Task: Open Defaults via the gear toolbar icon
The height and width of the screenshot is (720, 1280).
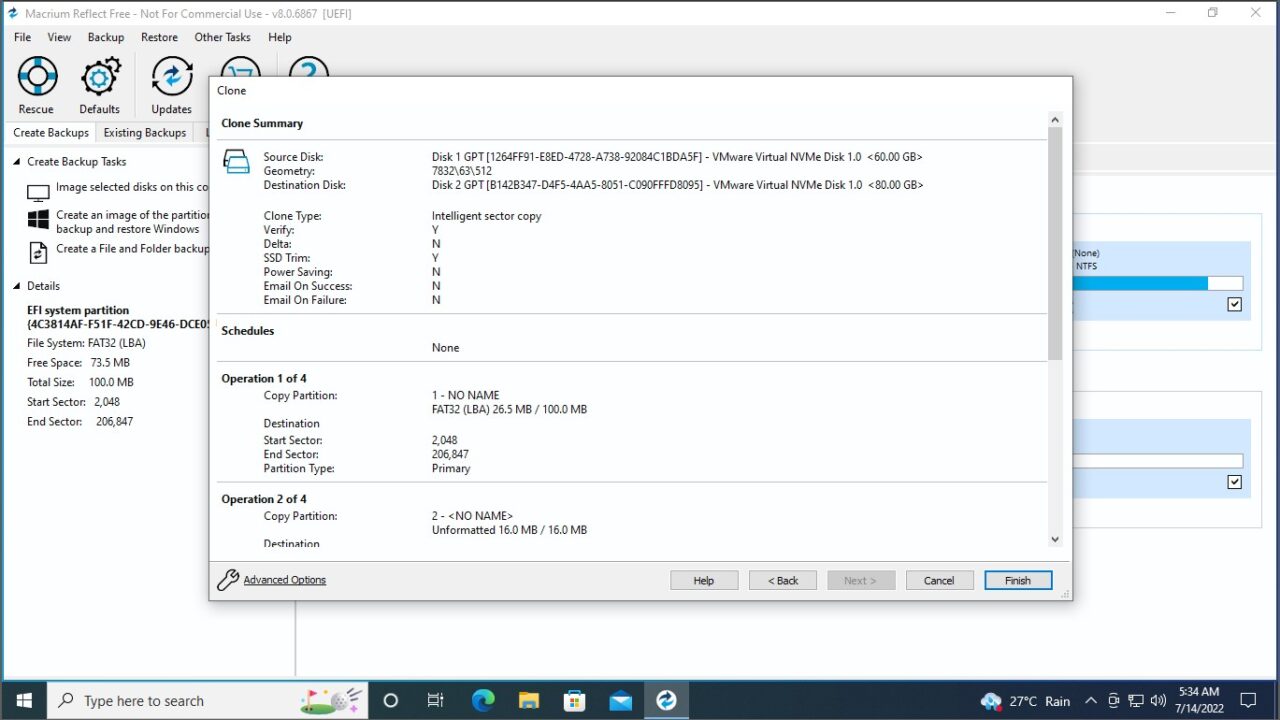Action: (100, 76)
